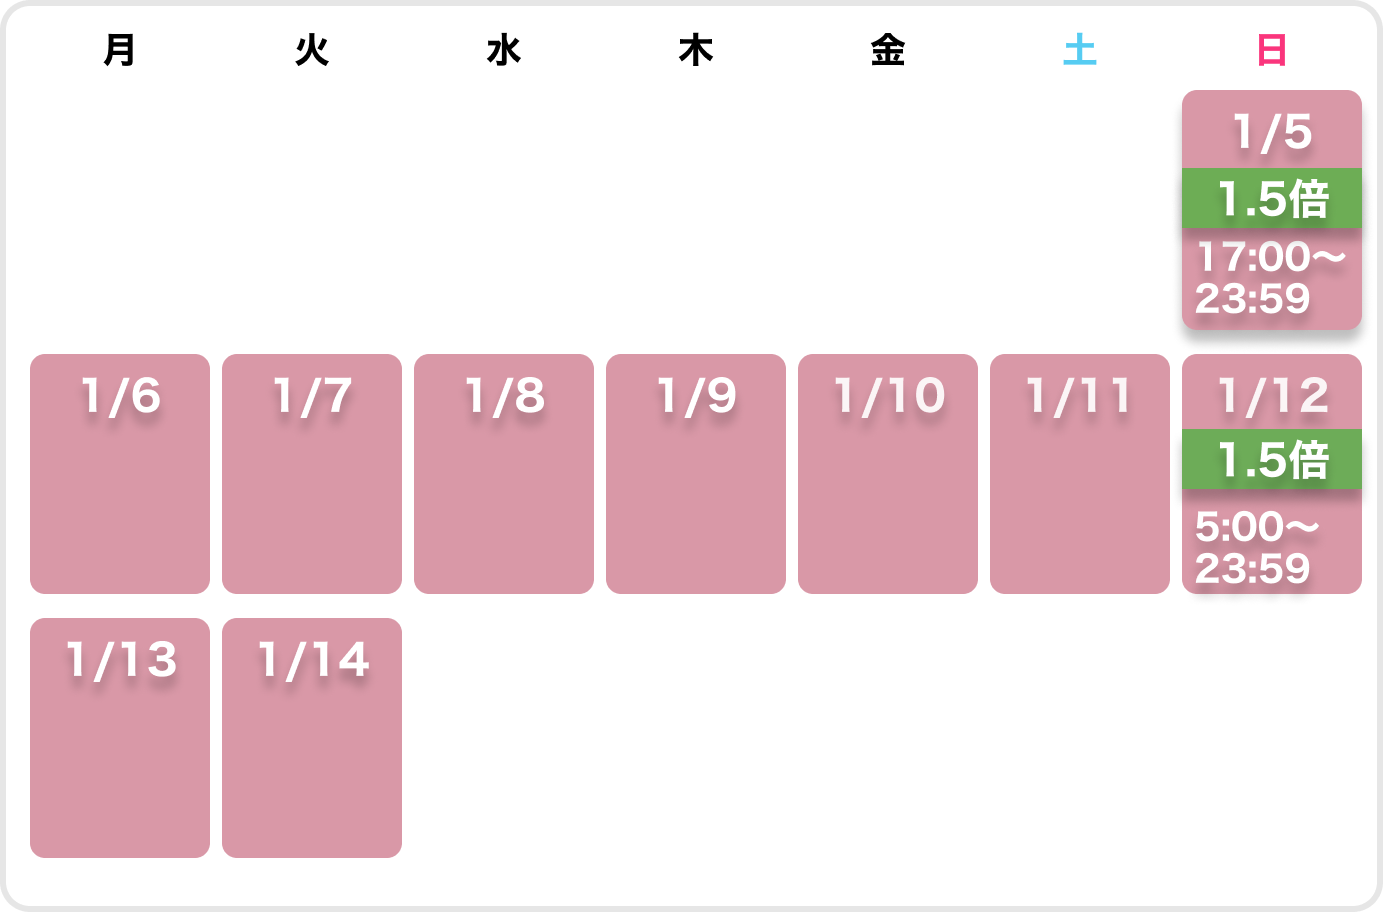
Task: Select the 1/6 calendar cell
Action: coord(120,474)
